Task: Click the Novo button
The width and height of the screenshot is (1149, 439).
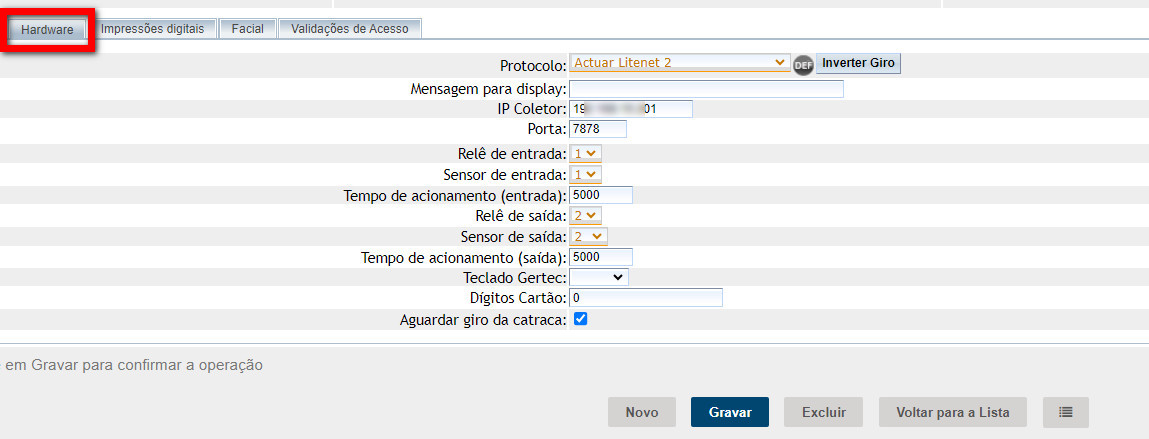Action: 642,412
